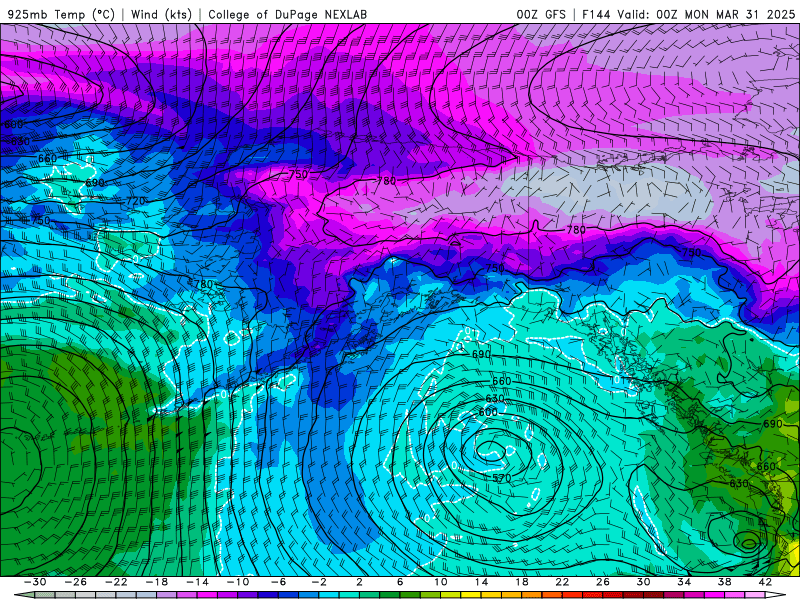The width and height of the screenshot is (800, 600).
Task: Click the "925mb Temp (°C)" title text
Action: tap(61, 14)
